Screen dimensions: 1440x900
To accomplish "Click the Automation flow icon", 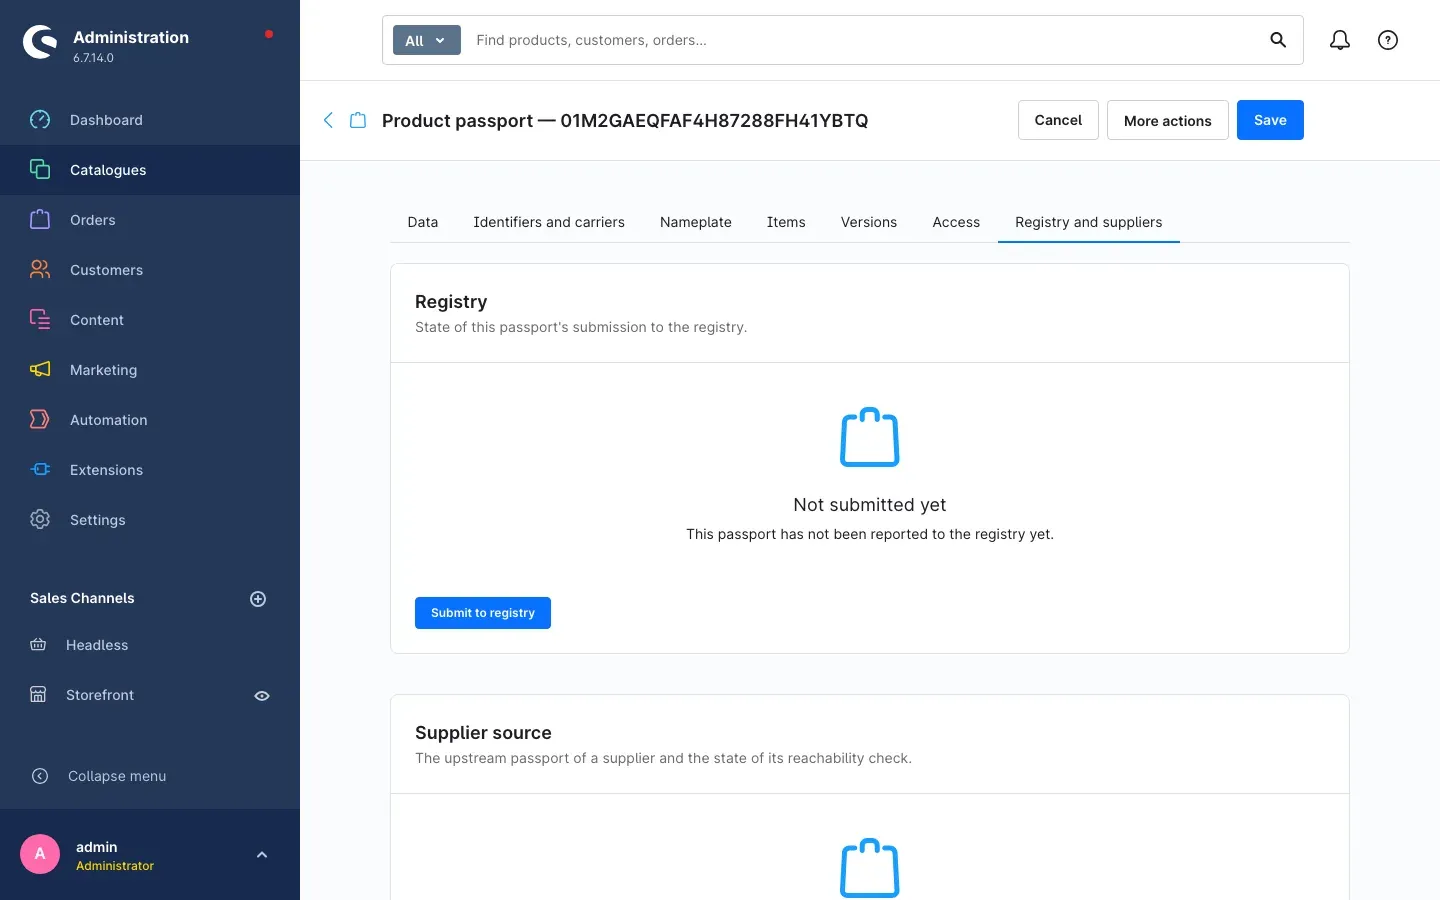I will 40,420.
